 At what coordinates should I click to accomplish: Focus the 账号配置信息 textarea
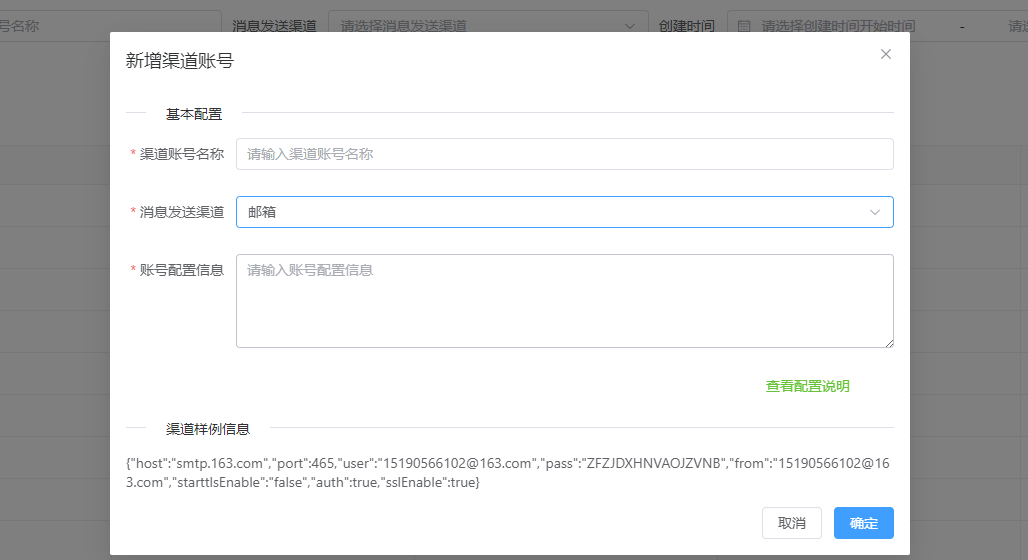click(x=564, y=301)
